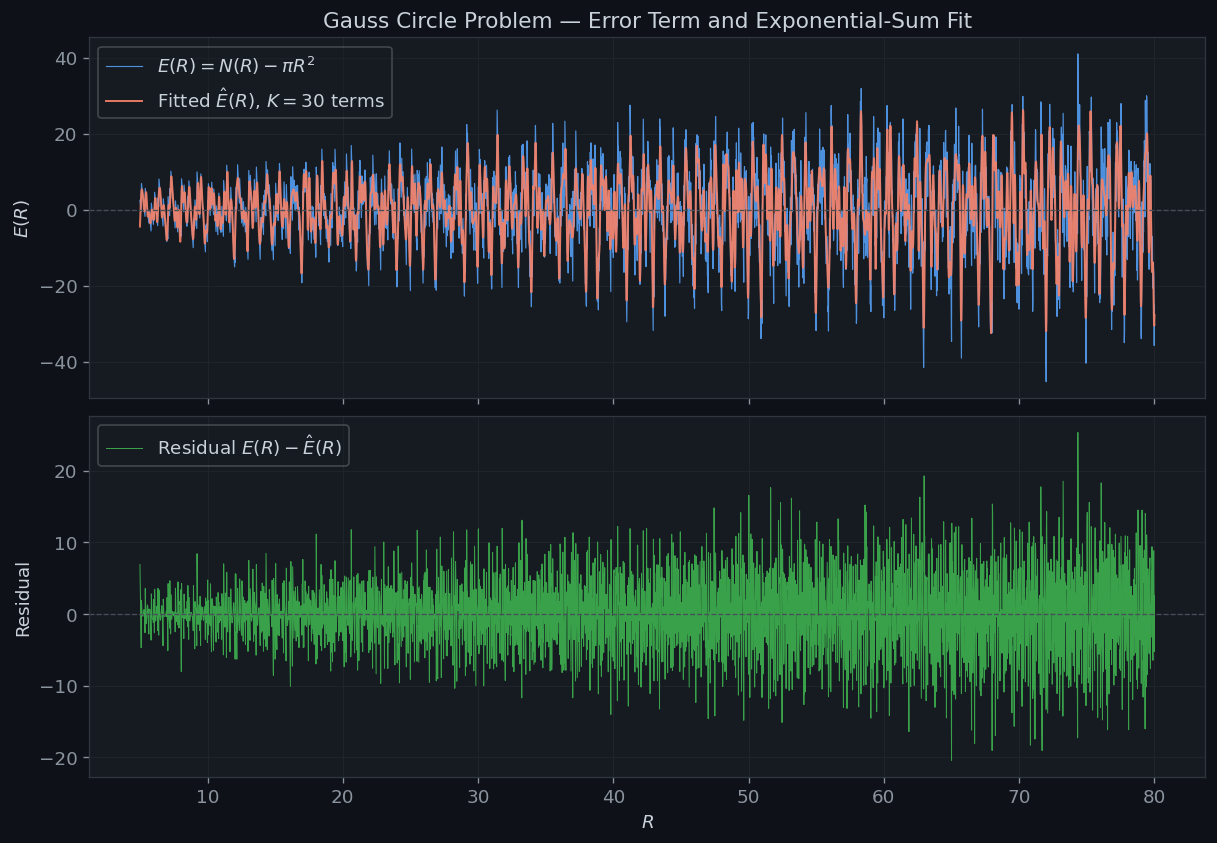
Task: Click the highest green spike in residual plot
Action: [x=1077, y=434]
